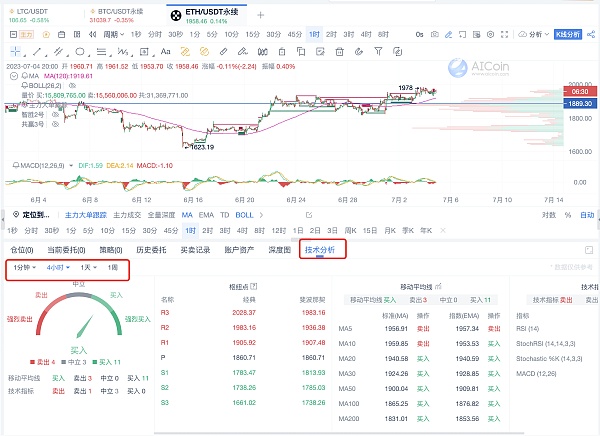Select the horizontal lines drawing tool
Image resolution: width=600 pixels, height=436 pixels.
tap(101, 51)
